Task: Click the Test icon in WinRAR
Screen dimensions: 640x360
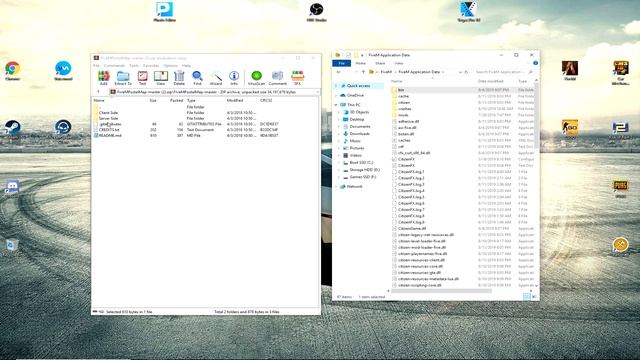Action: [142, 78]
